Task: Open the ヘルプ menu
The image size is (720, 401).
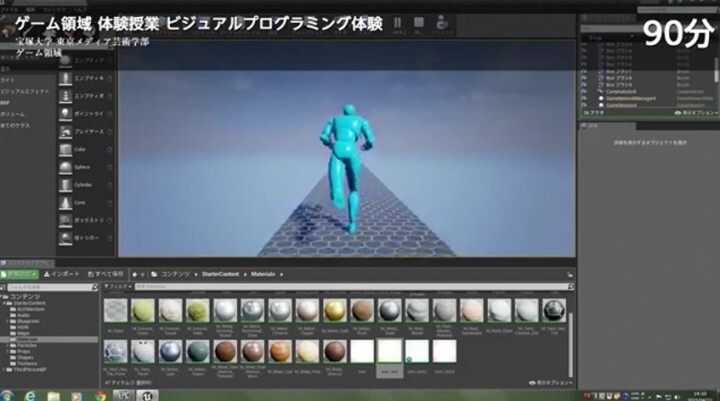Action: point(80,9)
